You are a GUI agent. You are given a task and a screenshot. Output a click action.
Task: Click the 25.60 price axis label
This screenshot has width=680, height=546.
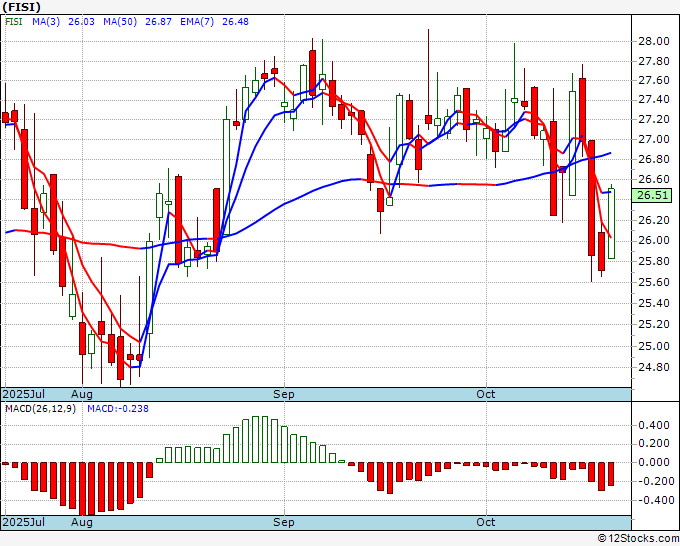[x=654, y=282]
